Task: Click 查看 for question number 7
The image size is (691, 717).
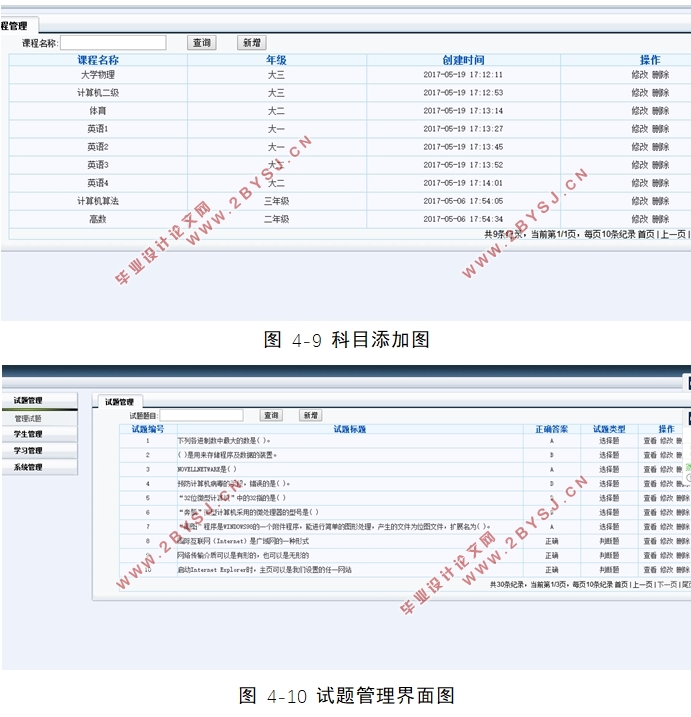Action: pyautogui.click(x=650, y=527)
